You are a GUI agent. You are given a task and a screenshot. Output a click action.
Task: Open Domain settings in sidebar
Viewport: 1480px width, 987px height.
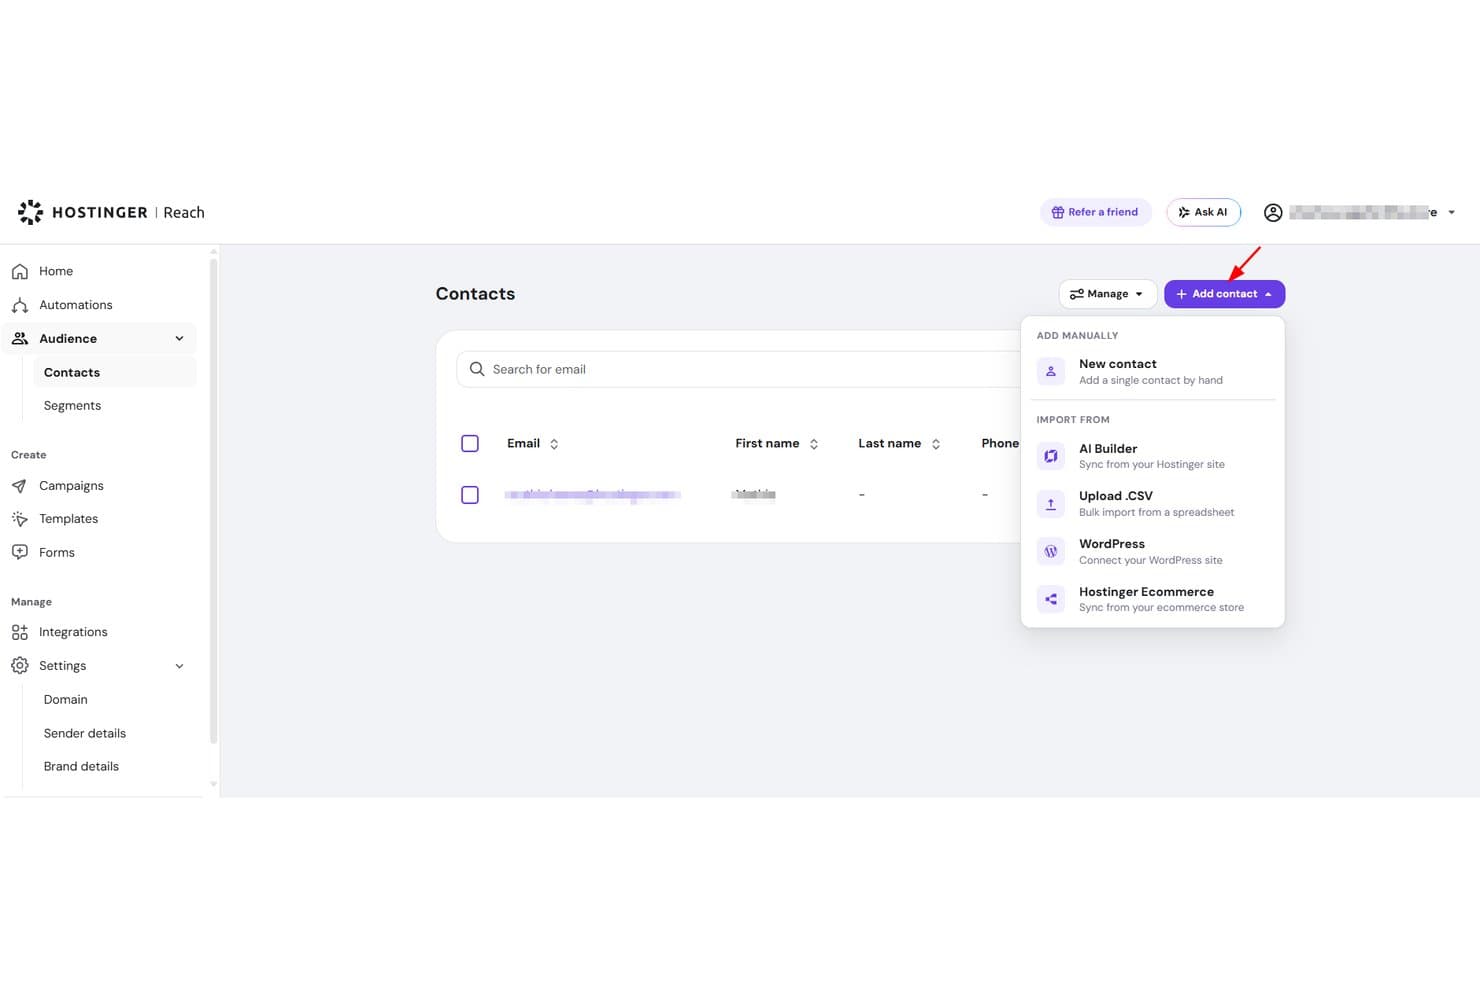pyautogui.click(x=66, y=700)
